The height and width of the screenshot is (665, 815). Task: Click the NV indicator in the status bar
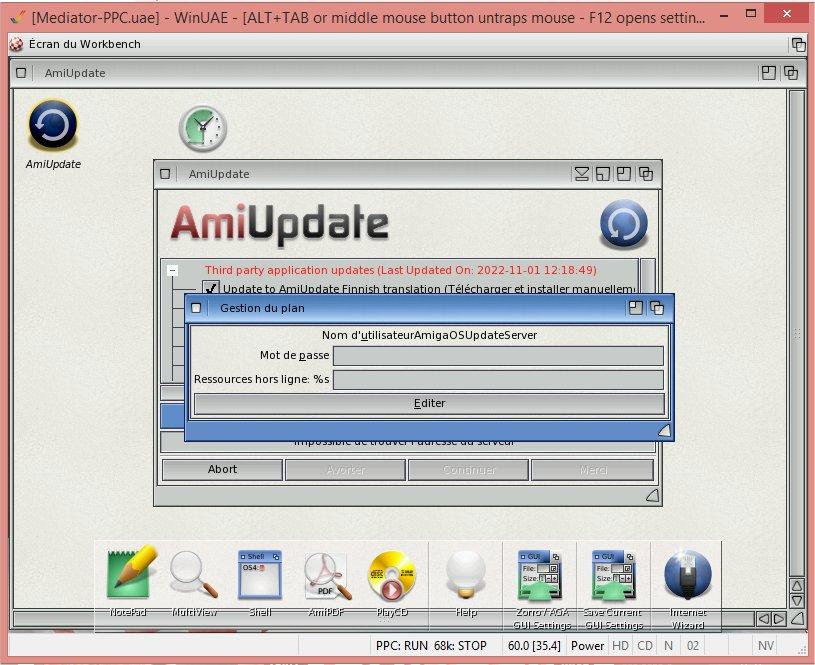pyautogui.click(x=766, y=646)
